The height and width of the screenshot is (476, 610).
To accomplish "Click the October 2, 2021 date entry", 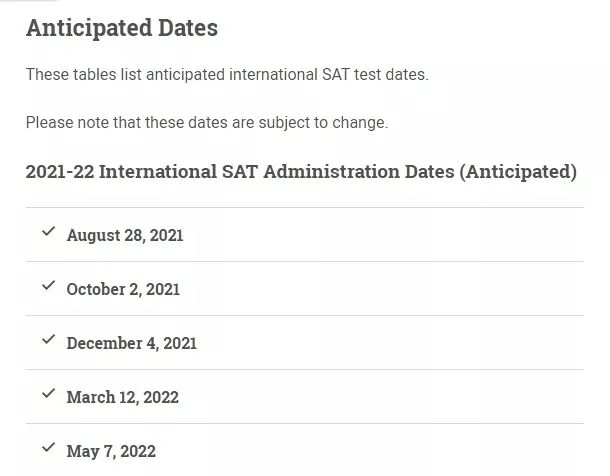I will point(123,290).
